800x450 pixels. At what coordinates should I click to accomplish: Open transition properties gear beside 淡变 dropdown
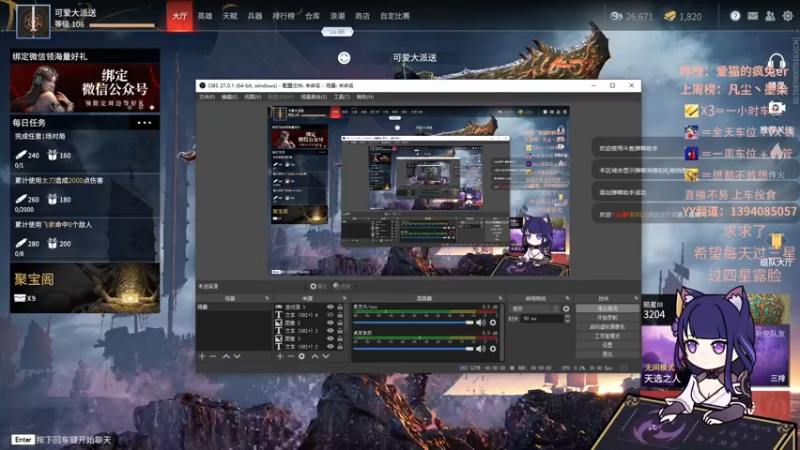point(566,309)
